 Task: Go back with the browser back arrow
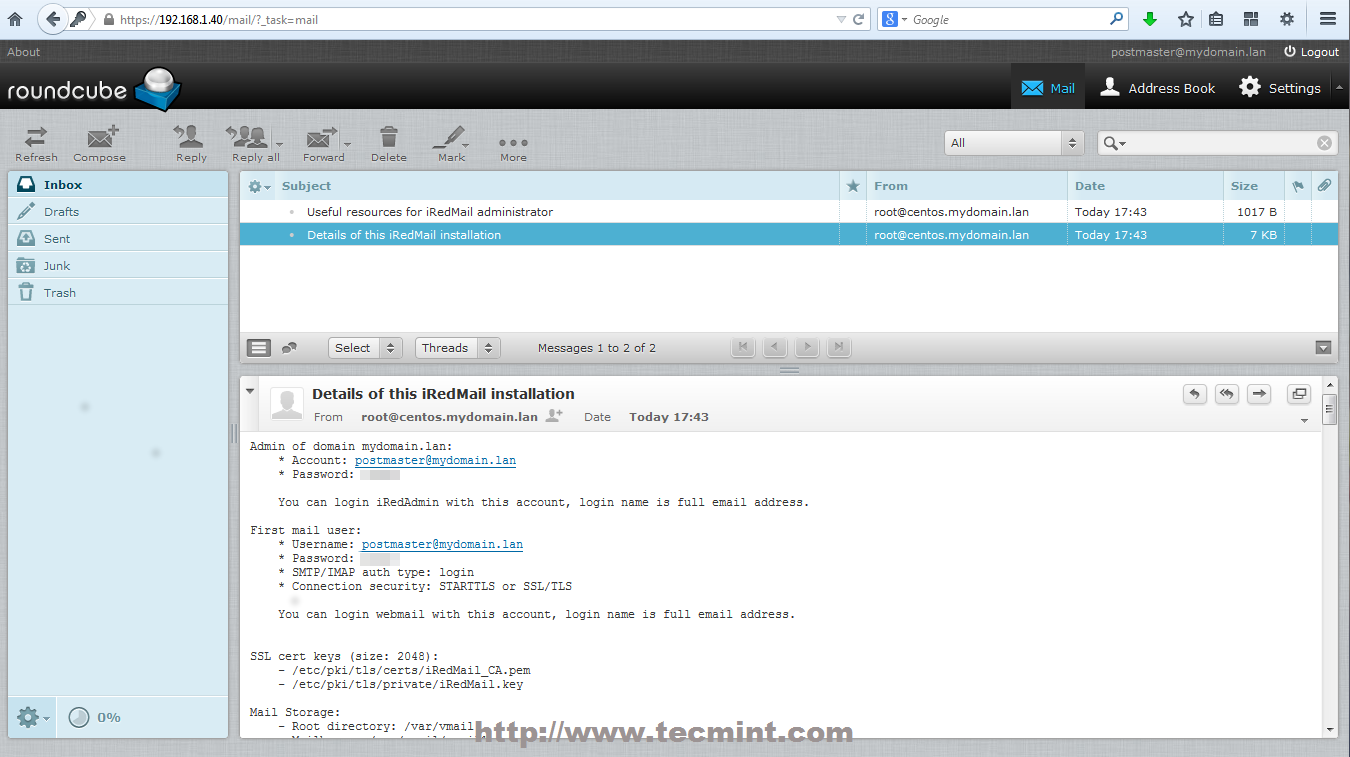[53, 19]
